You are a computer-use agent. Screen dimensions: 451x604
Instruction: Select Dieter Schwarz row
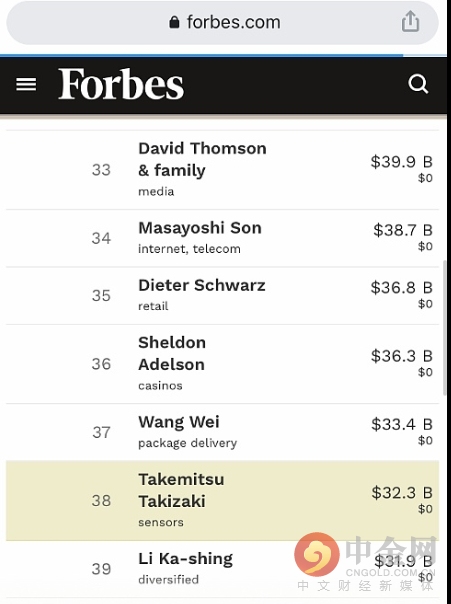222,295
